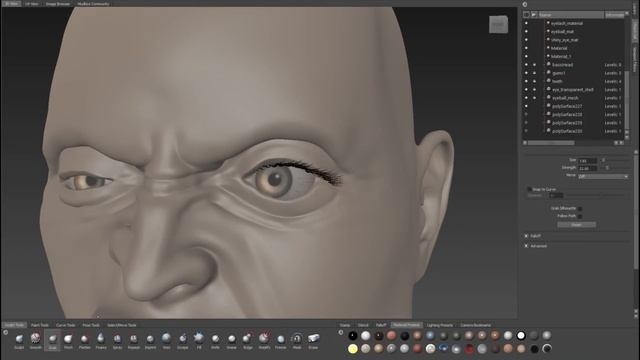Select the Repeat tool
Image resolution: width=640 pixels, height=360 pixels.
pos(133,340)
